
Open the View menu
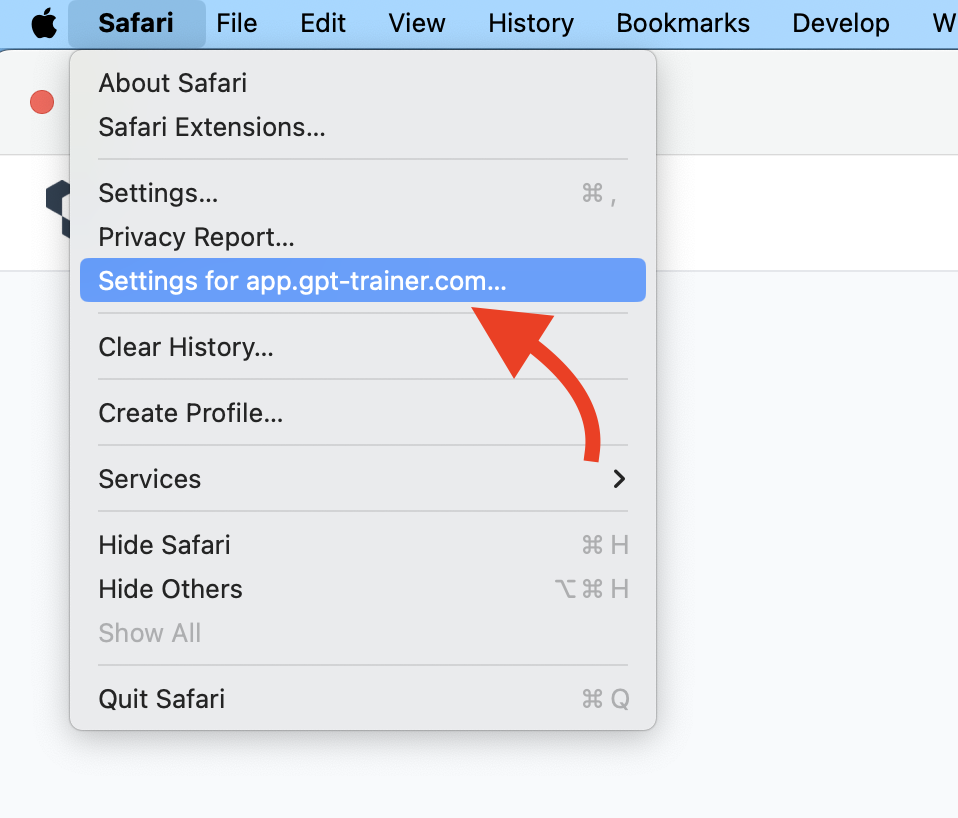point(417,24)
